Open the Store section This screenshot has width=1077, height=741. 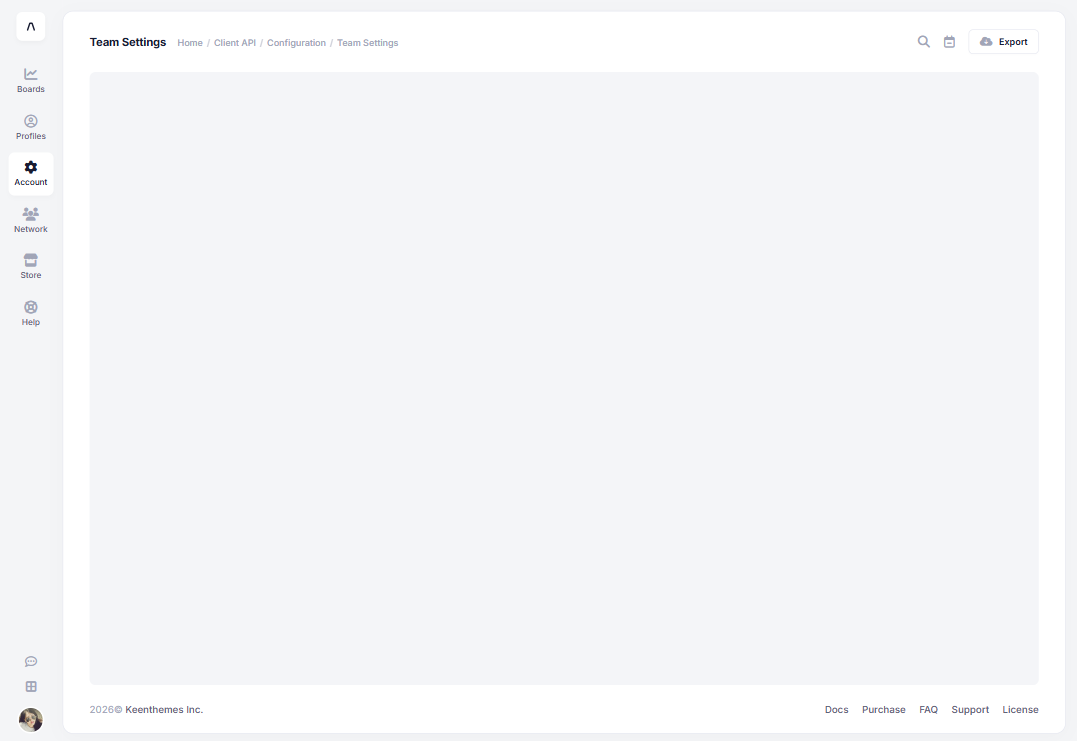coord(31,266)
